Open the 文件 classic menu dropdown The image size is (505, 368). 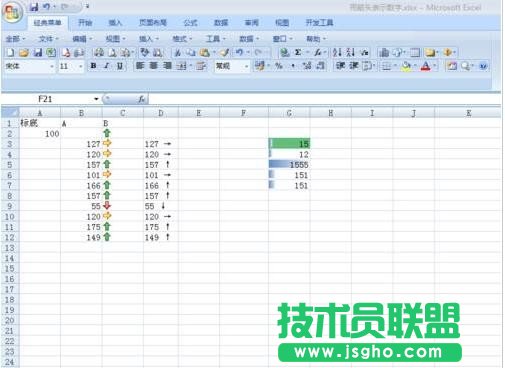coord(49,39)
